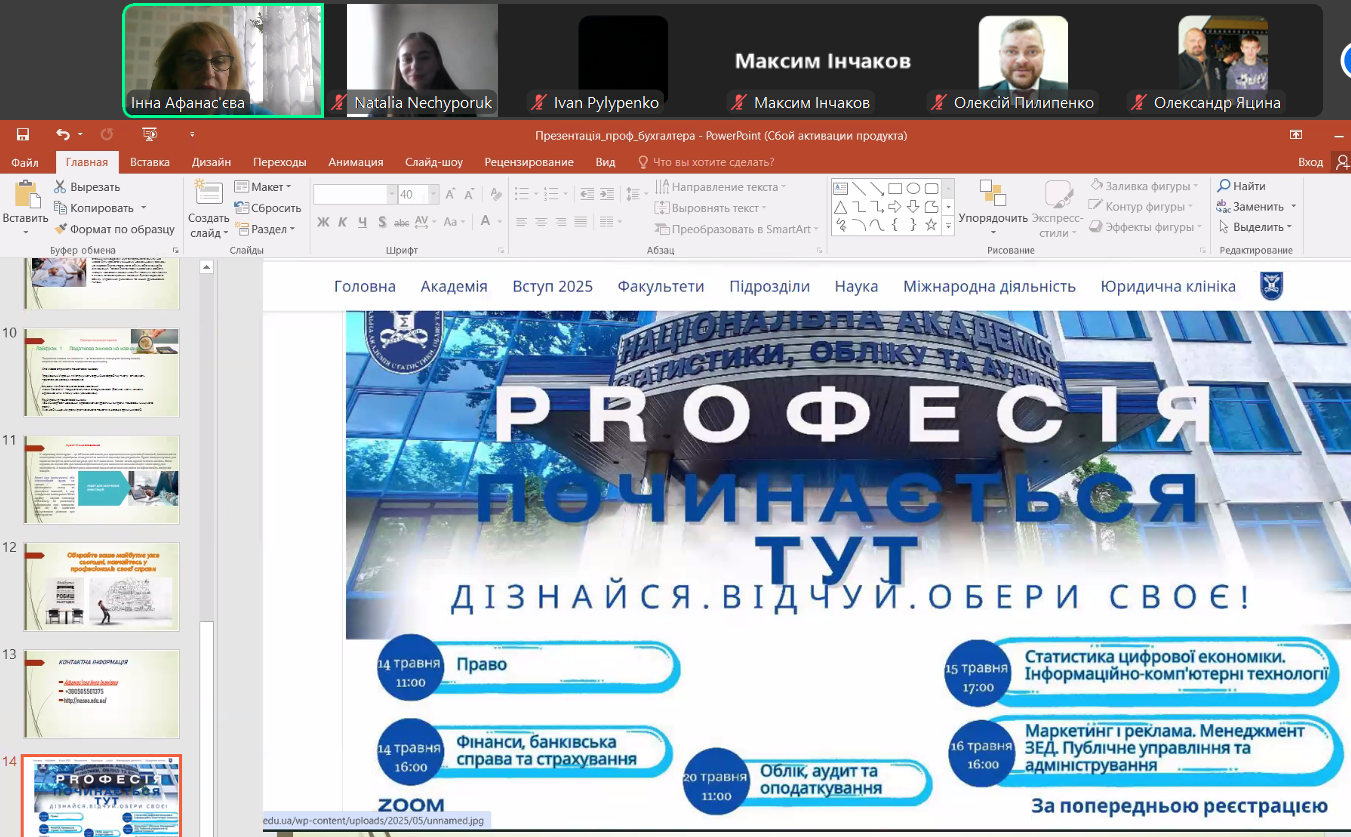Click the Вход sign-in link
The image size is (1351, 837).
[x=1310, y=162]
